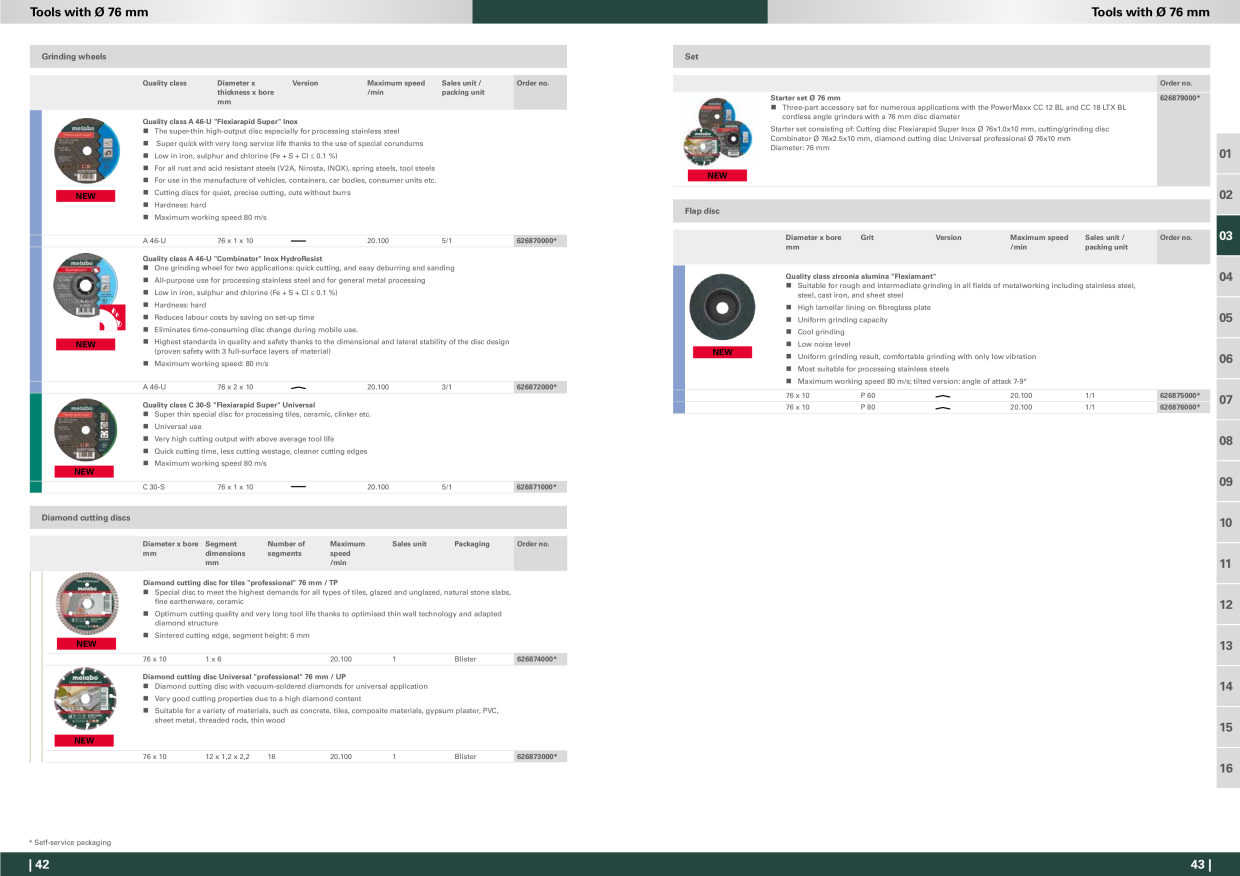Click the diamond disc Universal UP title
The height and width of the screenshot is (876, 1240).
click(244, 677)
